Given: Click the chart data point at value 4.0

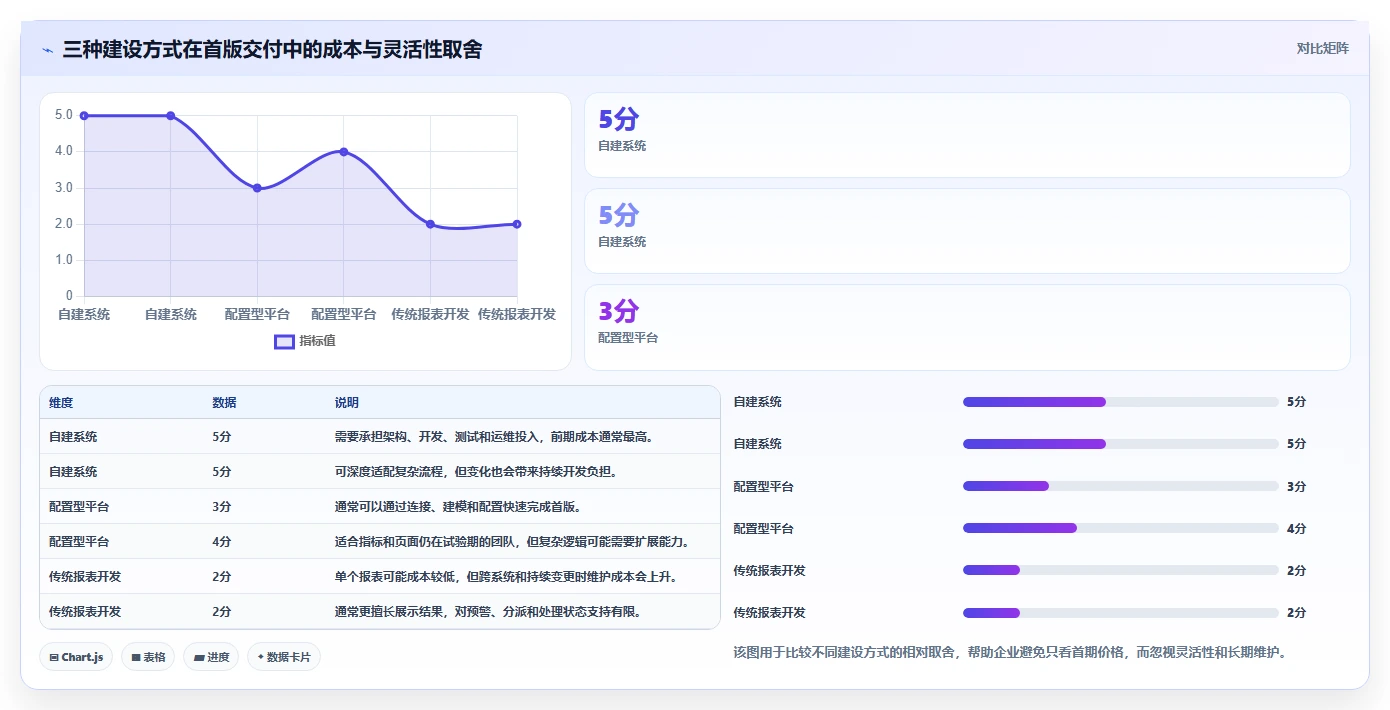Looking at the screenshot, I should tap(344, 152).
